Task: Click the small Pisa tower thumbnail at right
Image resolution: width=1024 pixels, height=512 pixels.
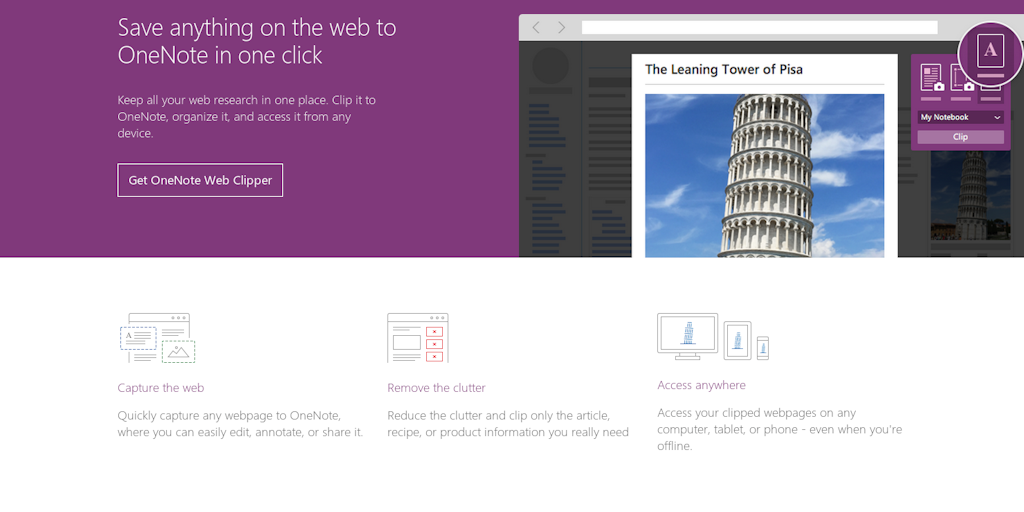Action: [972, 196]
